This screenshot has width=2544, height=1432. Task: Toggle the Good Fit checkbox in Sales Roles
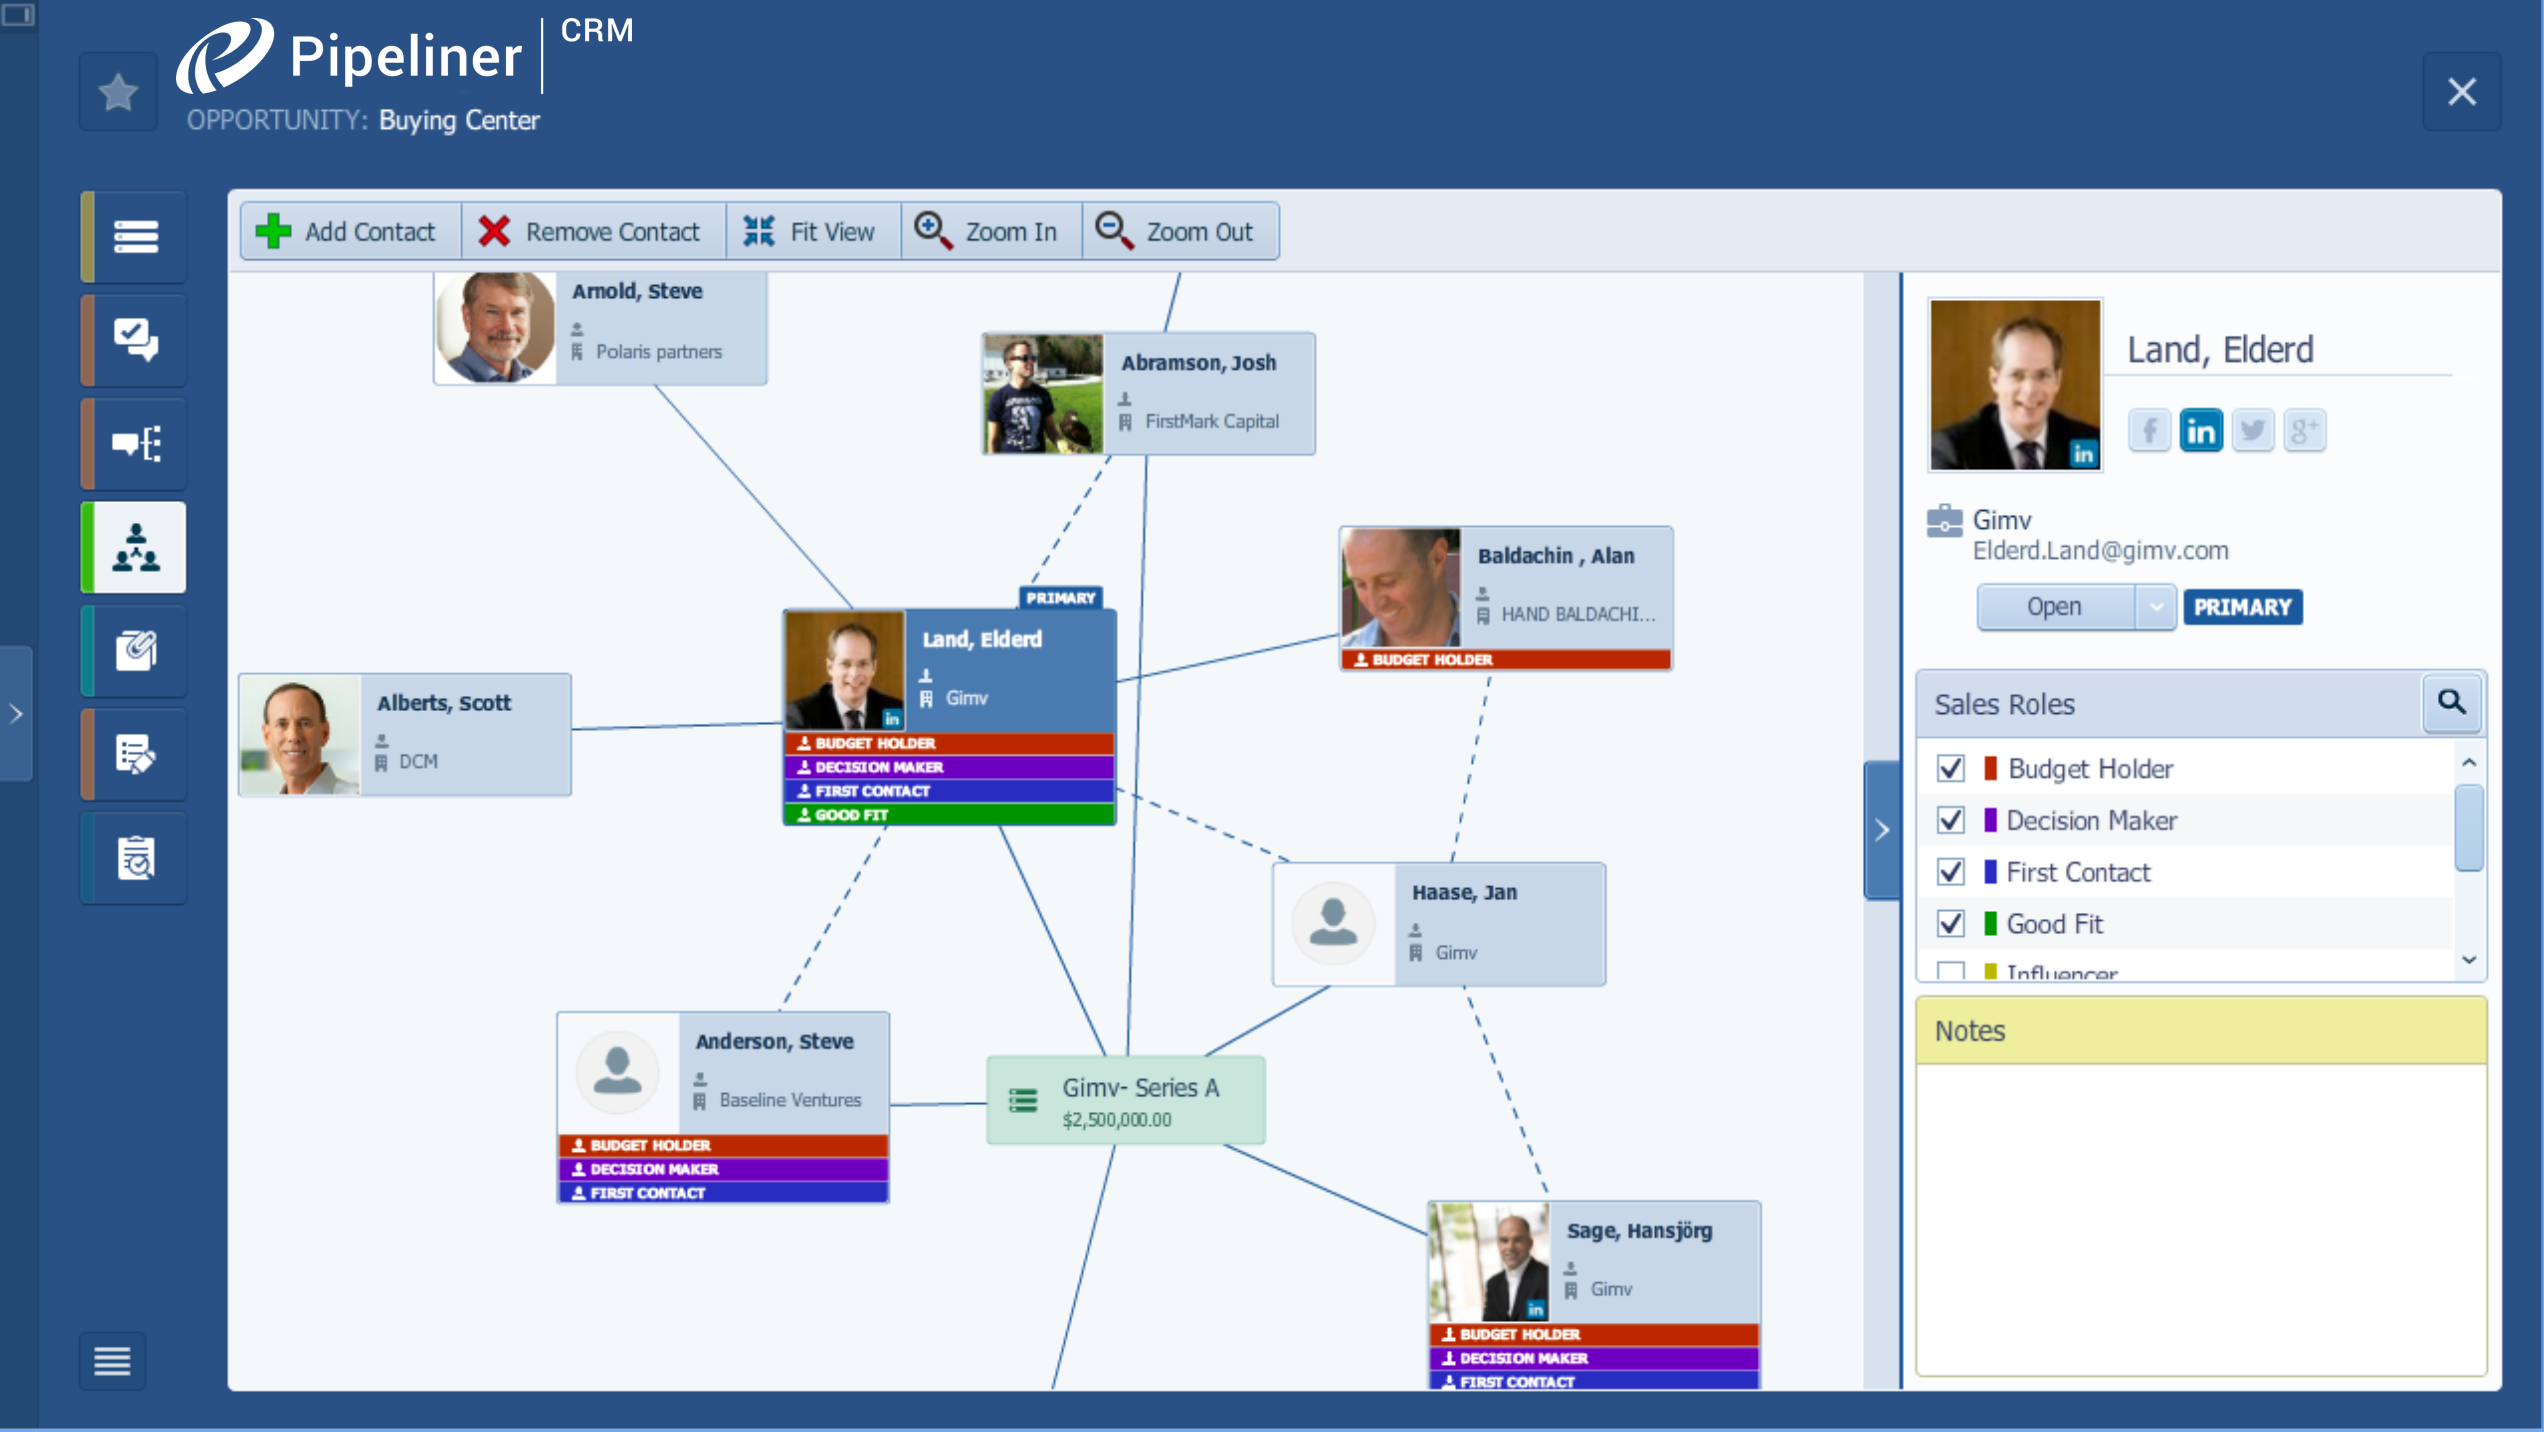[1952, 924]
